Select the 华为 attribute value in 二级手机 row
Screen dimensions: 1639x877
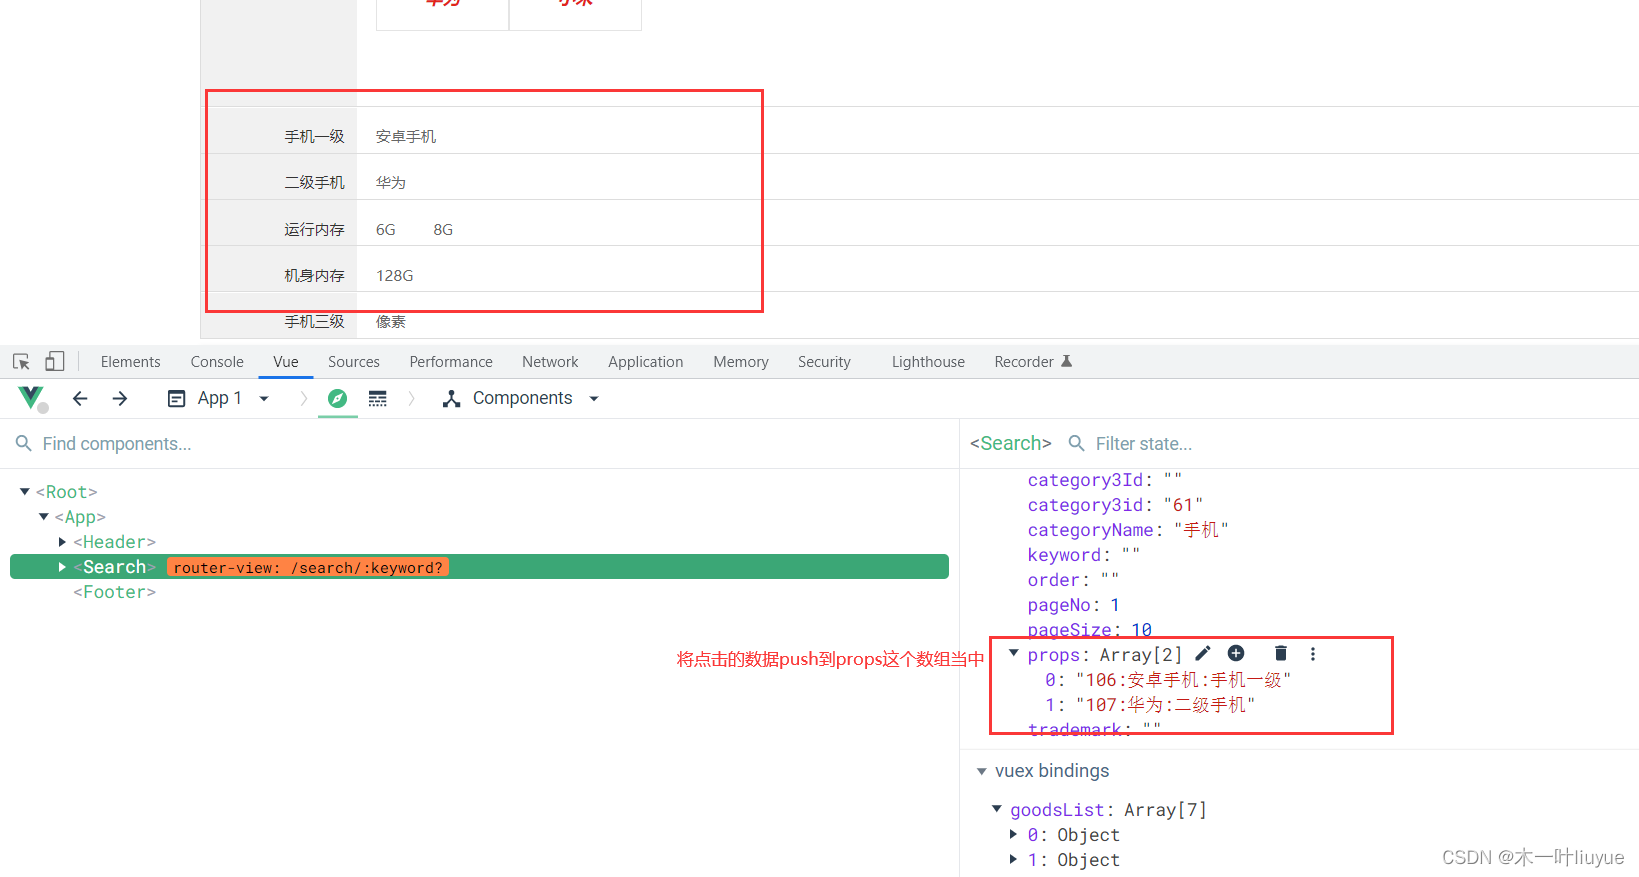click(x=391, y=182)
